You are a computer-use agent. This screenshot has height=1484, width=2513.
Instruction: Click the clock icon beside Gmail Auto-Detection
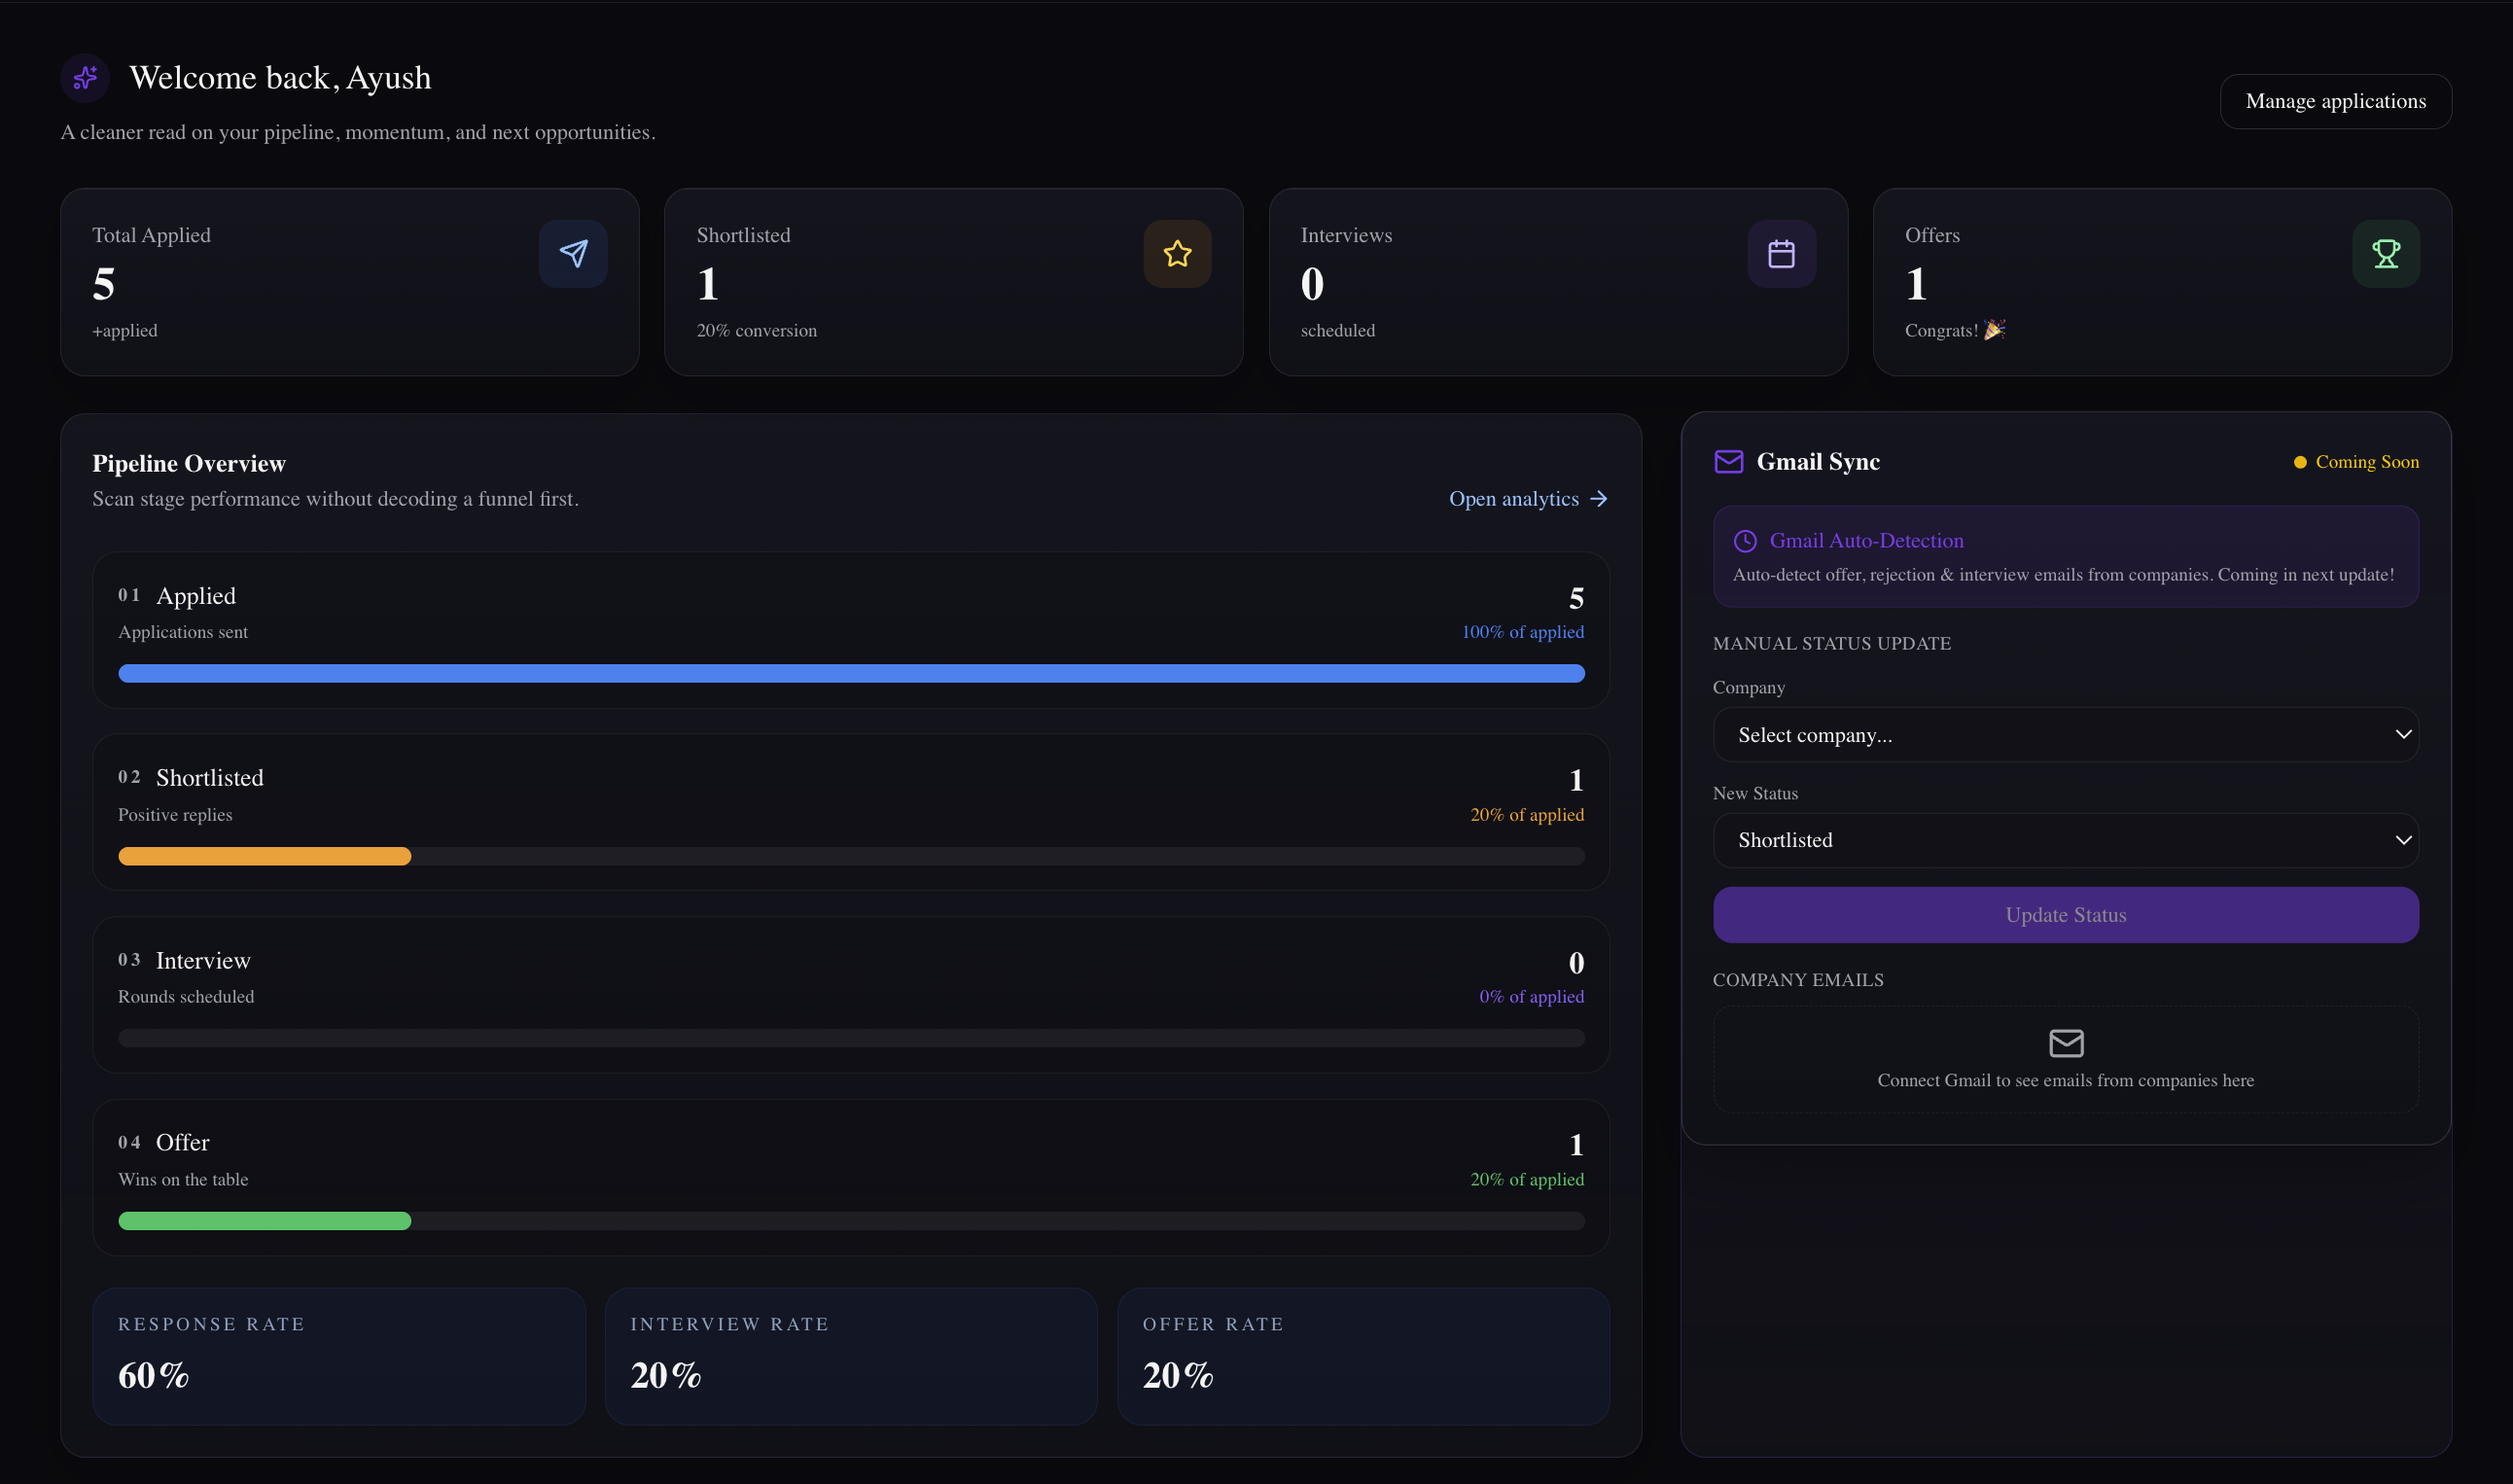point(1745,541)
